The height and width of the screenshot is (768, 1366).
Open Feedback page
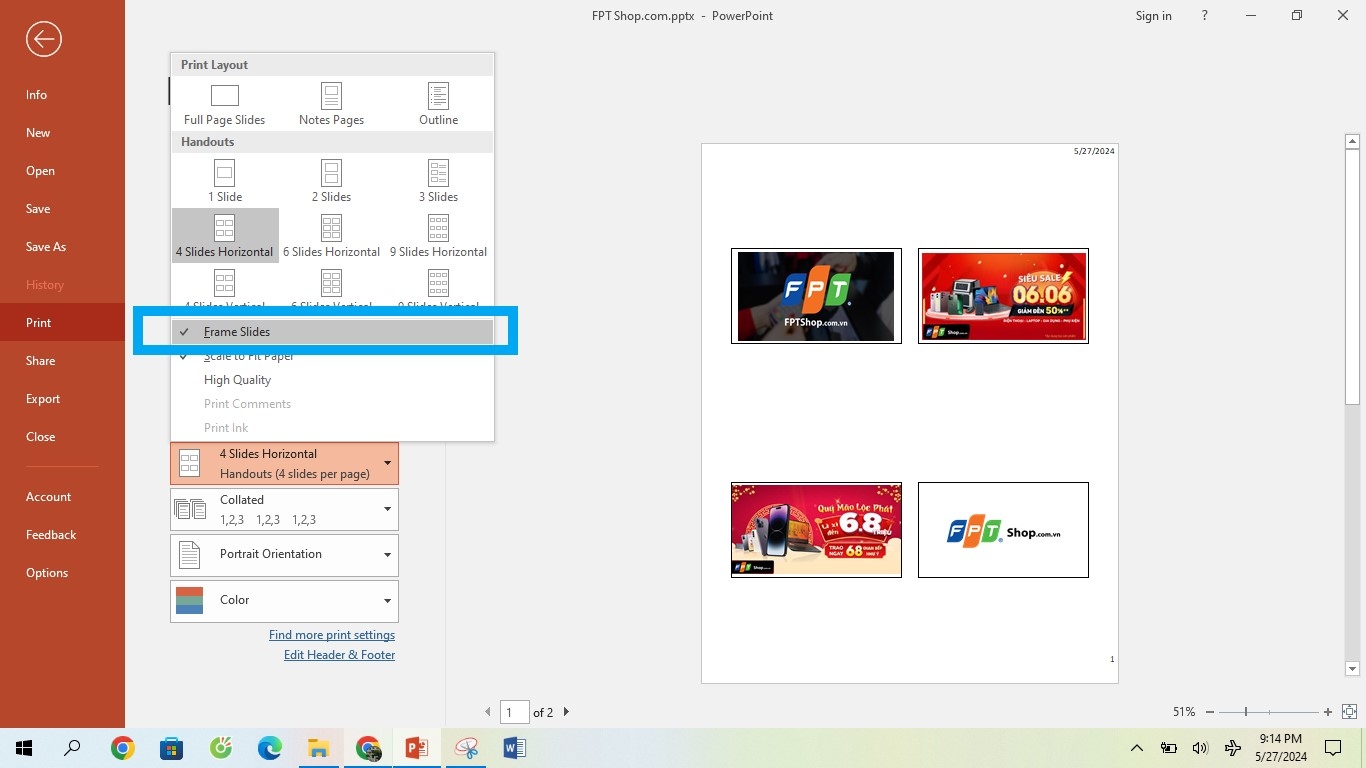62,535
